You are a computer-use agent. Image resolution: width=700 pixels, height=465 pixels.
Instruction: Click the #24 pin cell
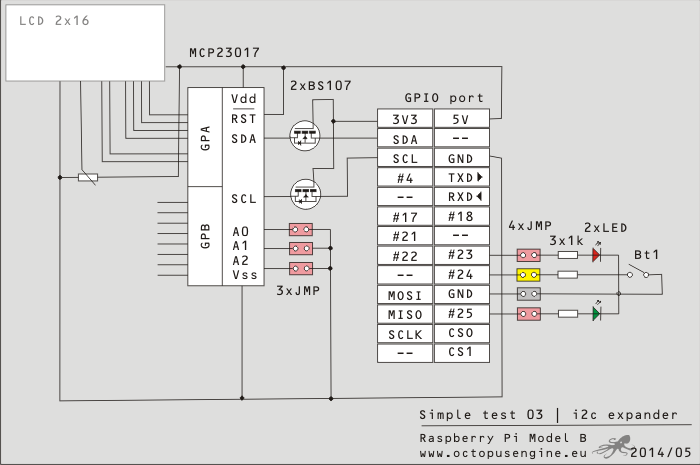click(x=462, y=274)
